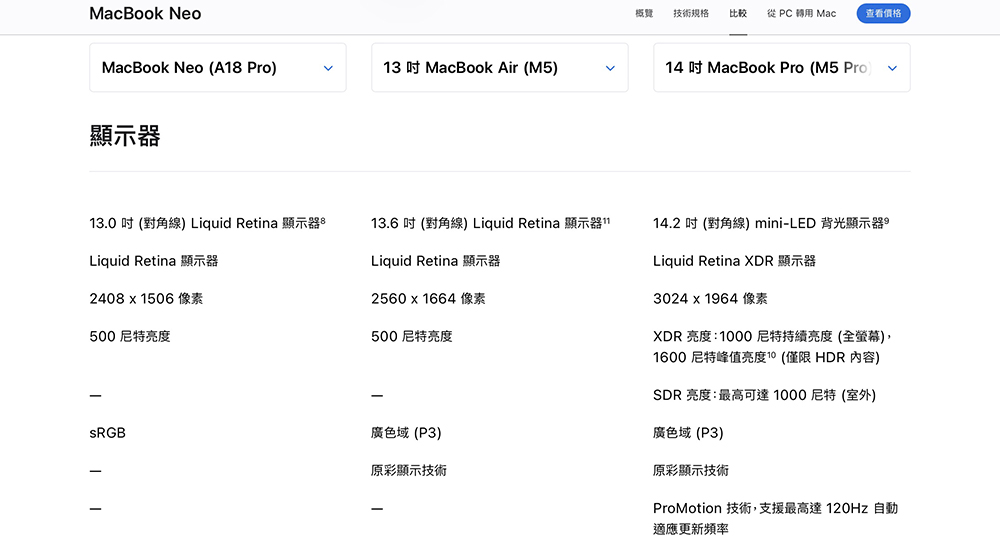This screenshot has height=560, width=1000.
Task: Open the 13 吋 MacBook Air (M5) dropdown
Action: (499, 68)
